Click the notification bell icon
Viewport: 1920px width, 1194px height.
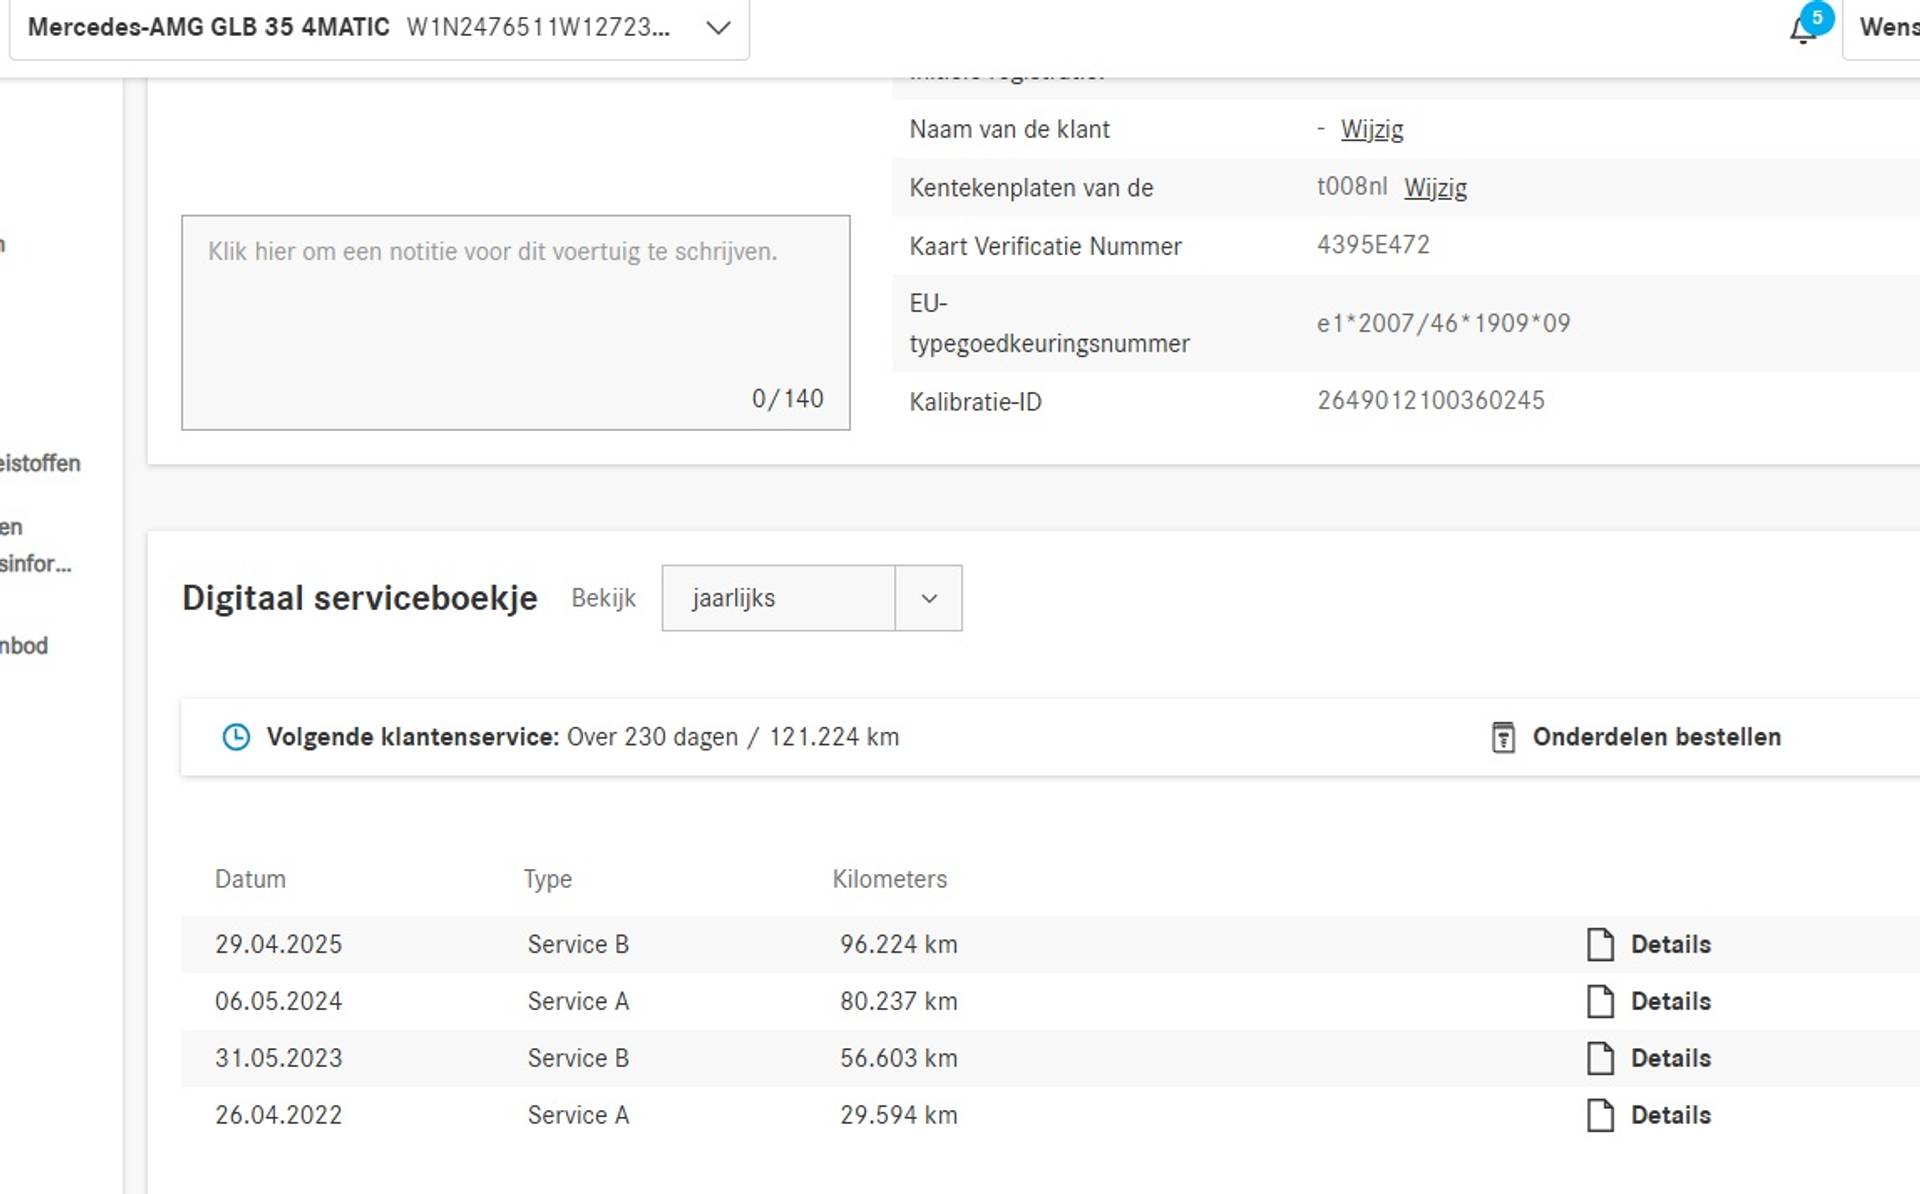(1801, 31)
